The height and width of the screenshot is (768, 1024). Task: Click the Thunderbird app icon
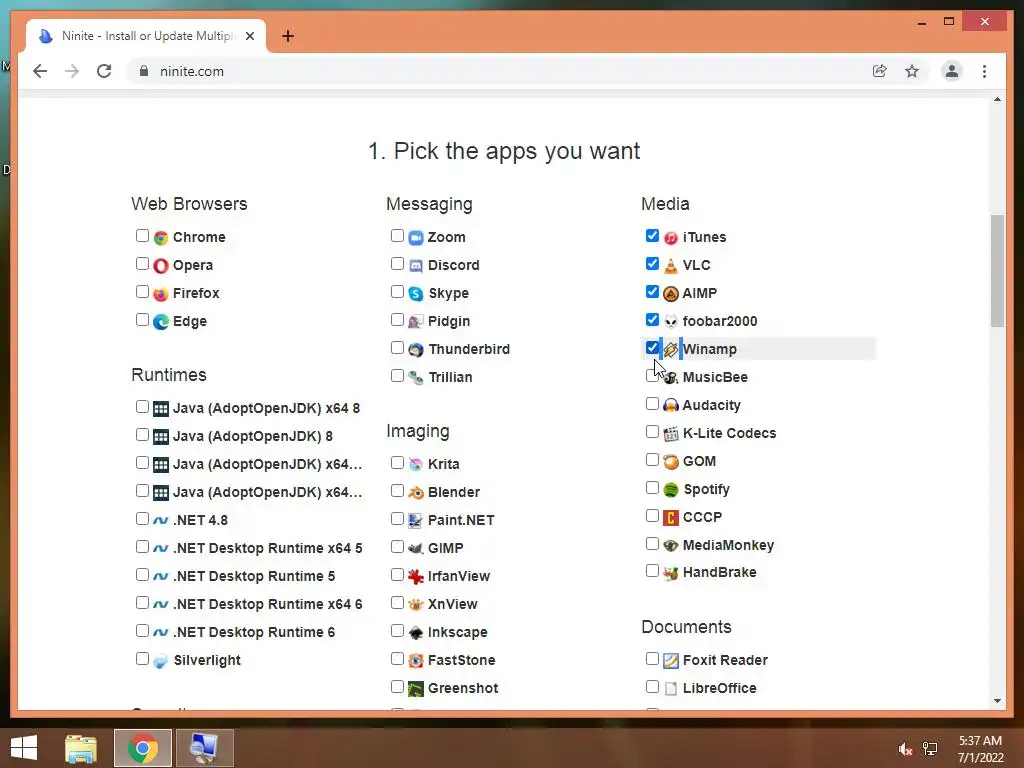[416, 350]
